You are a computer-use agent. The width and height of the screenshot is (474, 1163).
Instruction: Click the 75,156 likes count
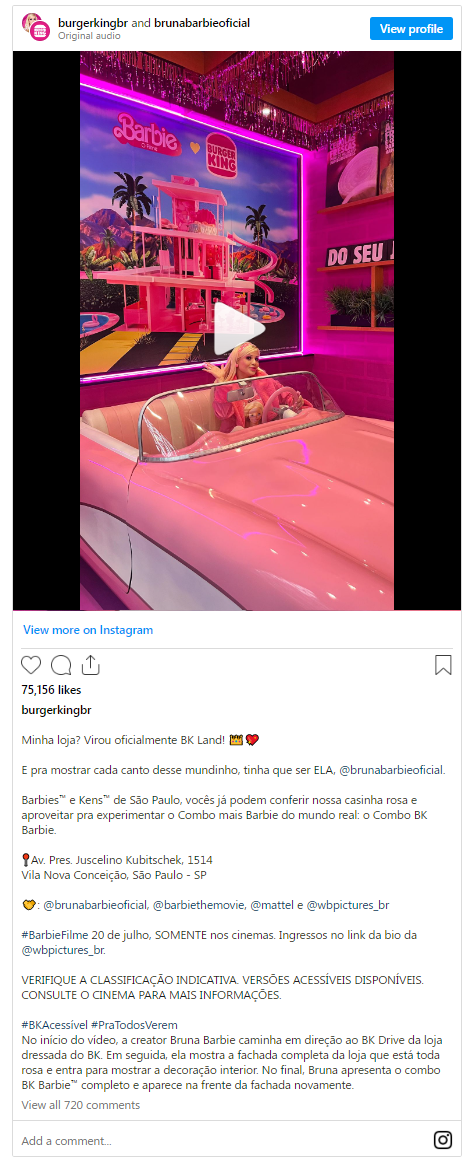coord(51,690)
